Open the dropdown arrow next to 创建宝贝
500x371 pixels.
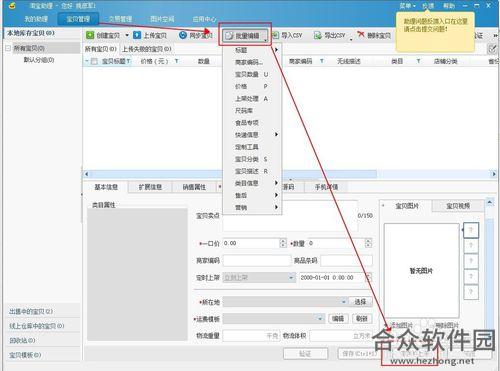tap(127, 35)
